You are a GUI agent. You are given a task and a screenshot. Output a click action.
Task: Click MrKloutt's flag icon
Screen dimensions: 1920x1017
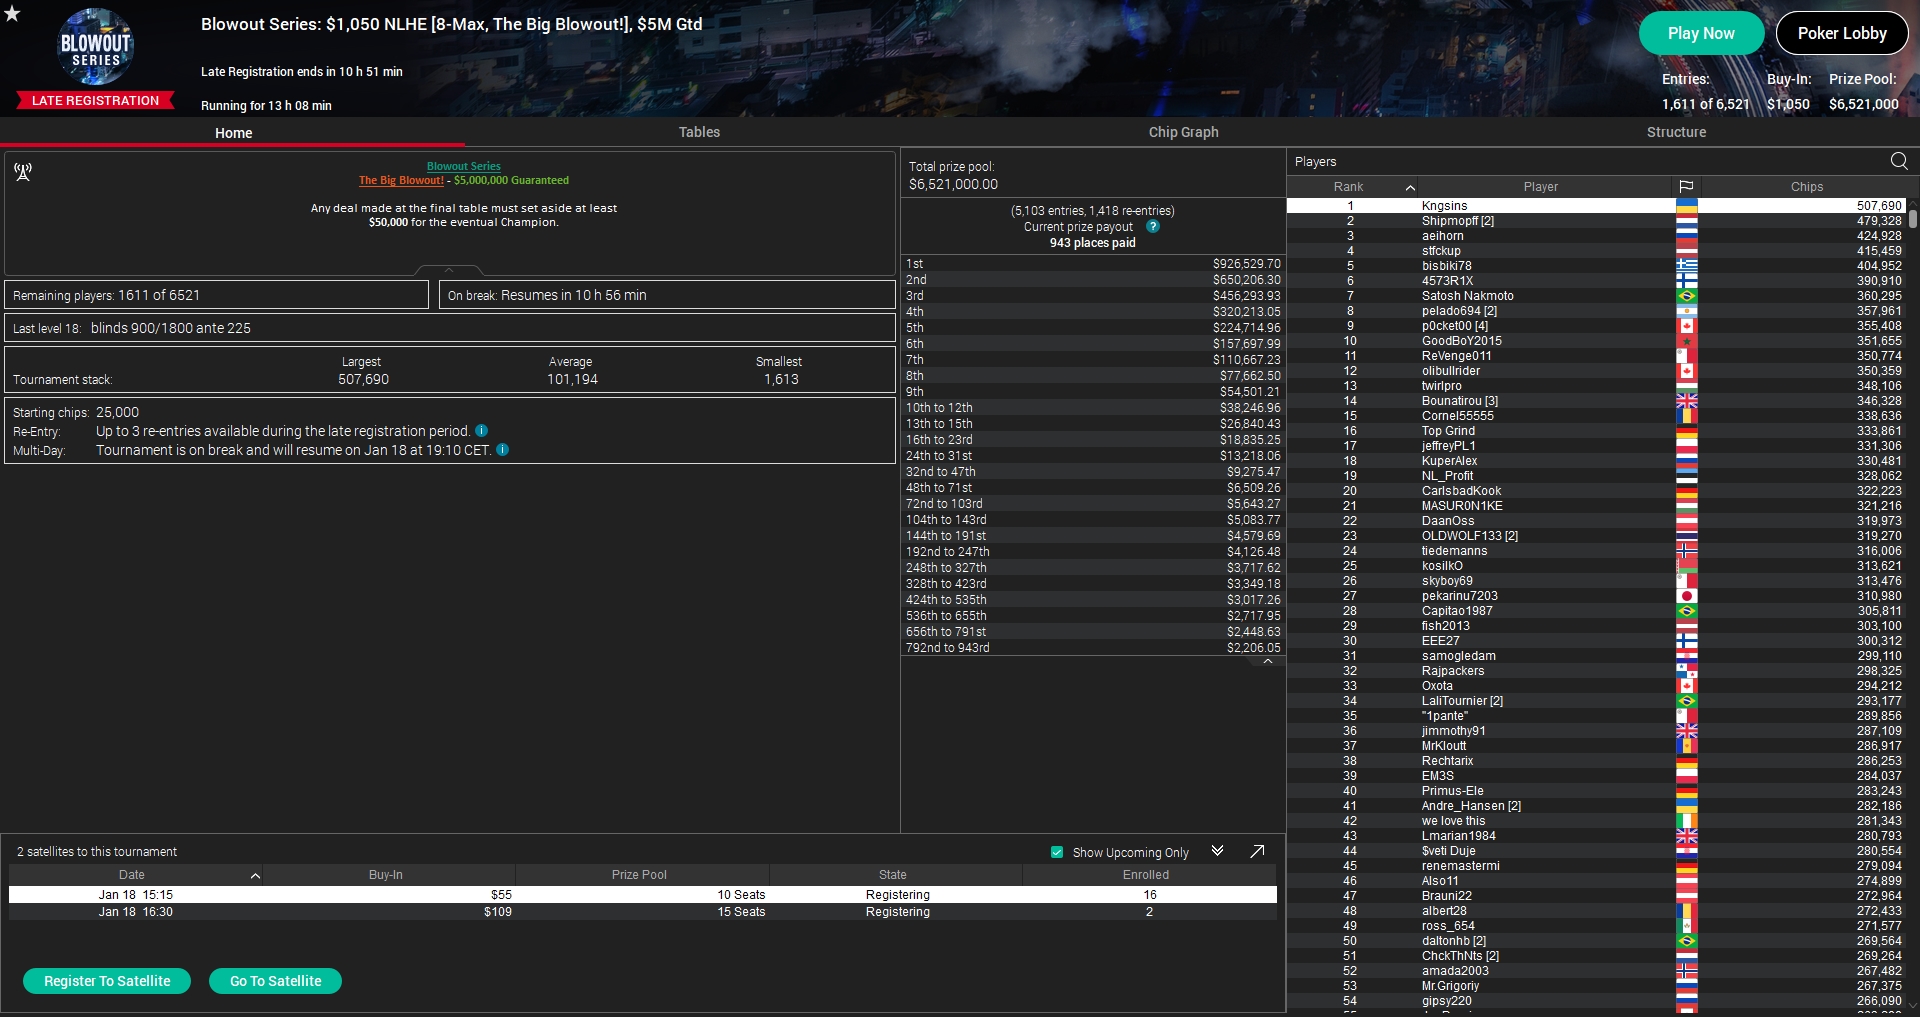1687,746
